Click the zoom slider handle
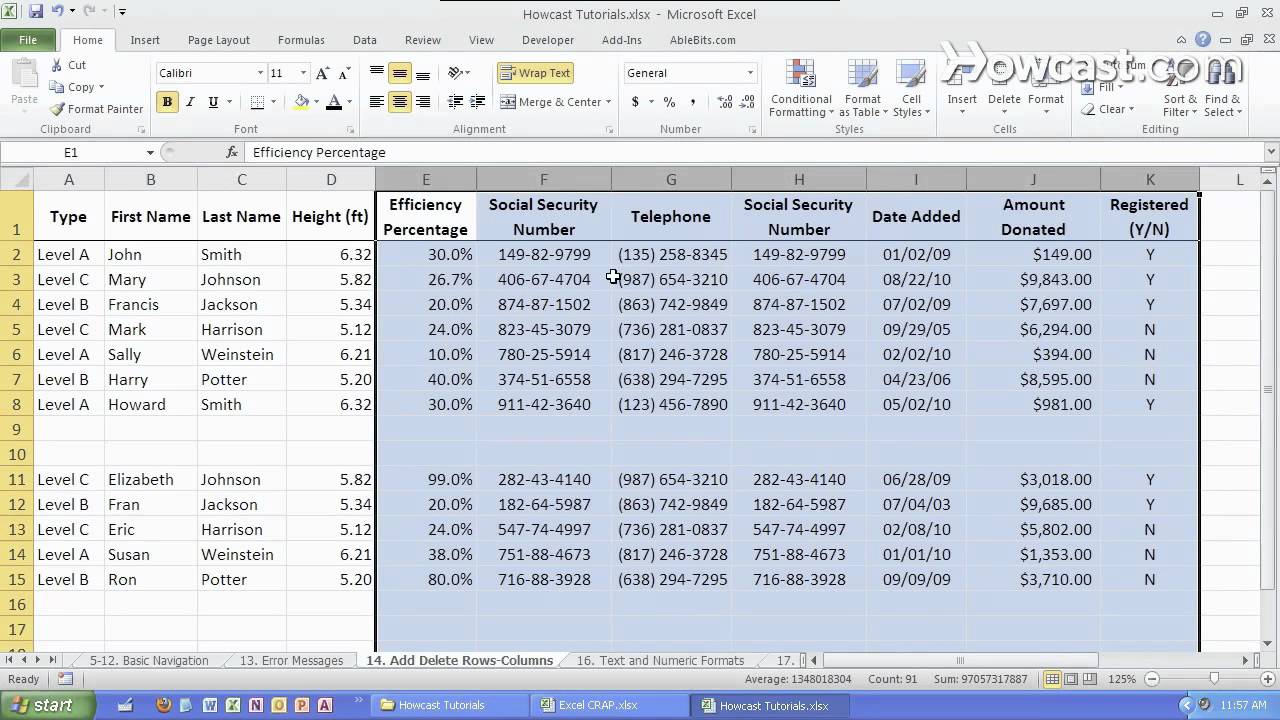 pyautogui.click(x=1214, y=679)
